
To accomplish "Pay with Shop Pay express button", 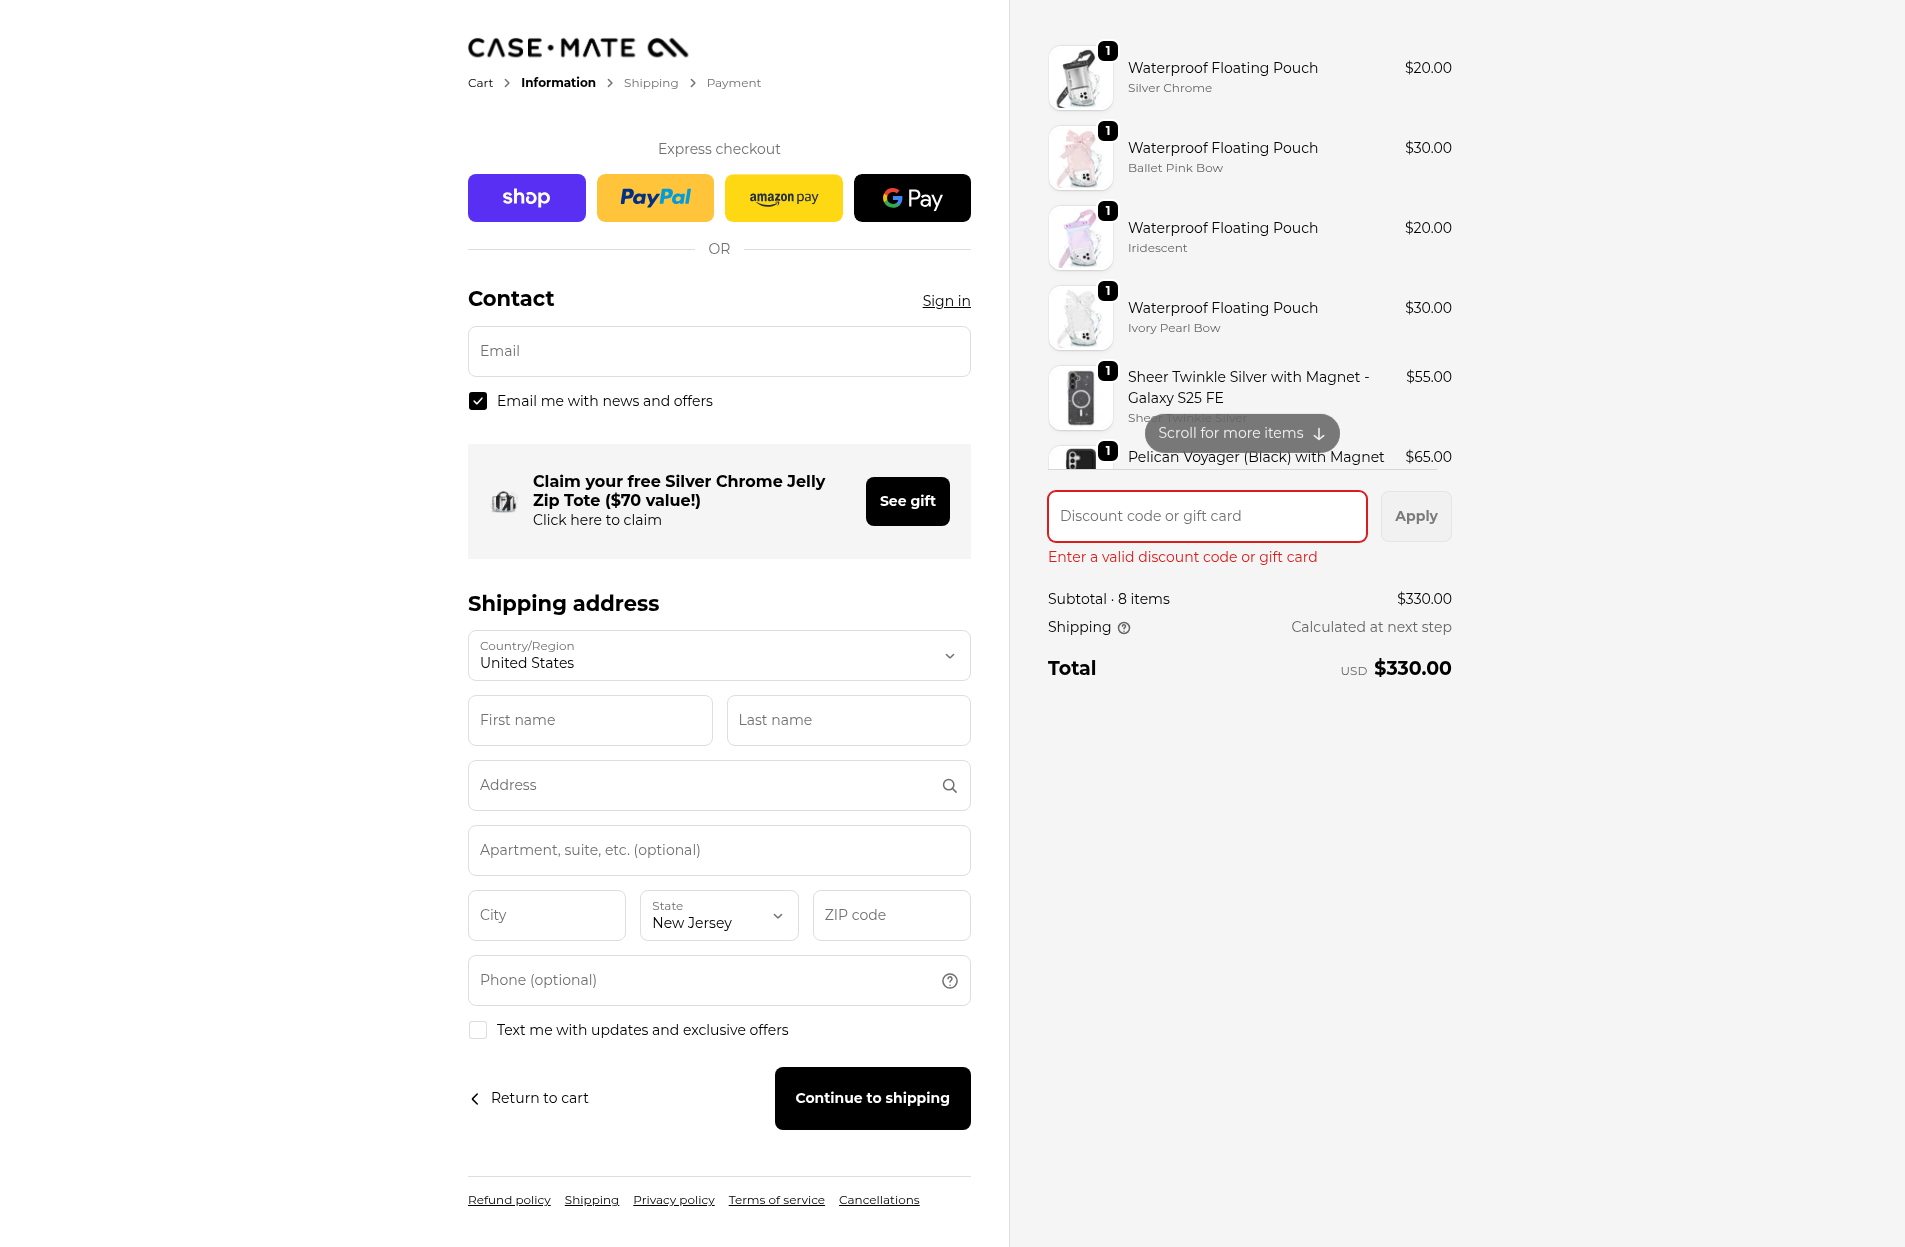I will (526, 198).
